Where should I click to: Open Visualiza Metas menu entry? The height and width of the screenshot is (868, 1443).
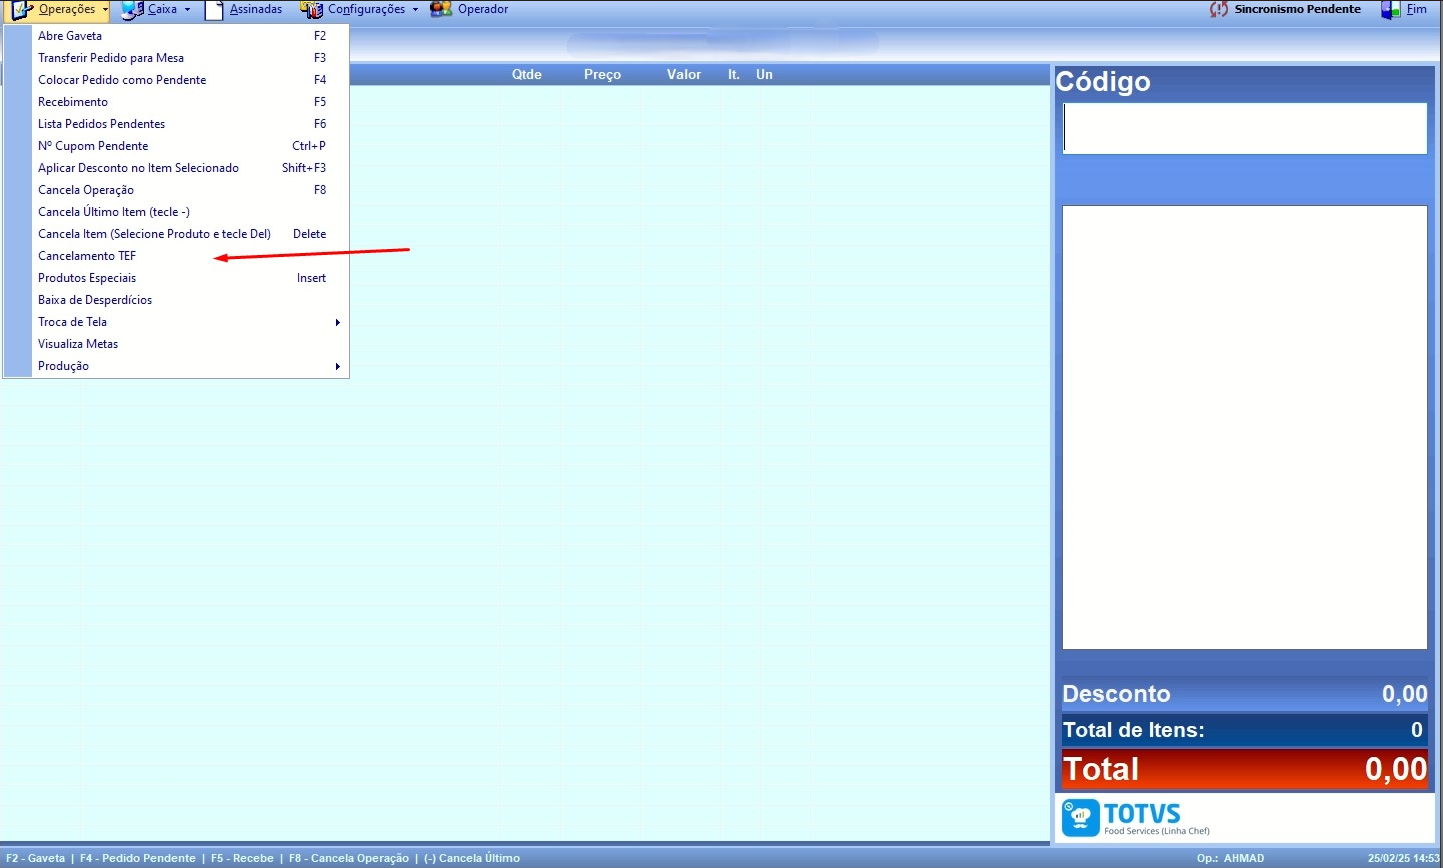(x=176, y=344)
